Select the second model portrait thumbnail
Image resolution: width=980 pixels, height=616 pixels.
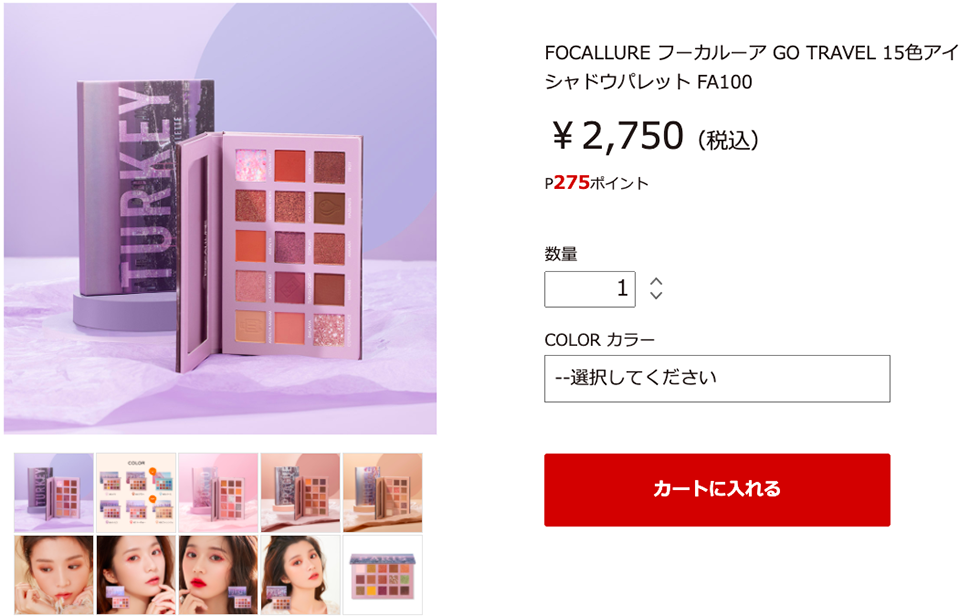click(x=136, y=575)
